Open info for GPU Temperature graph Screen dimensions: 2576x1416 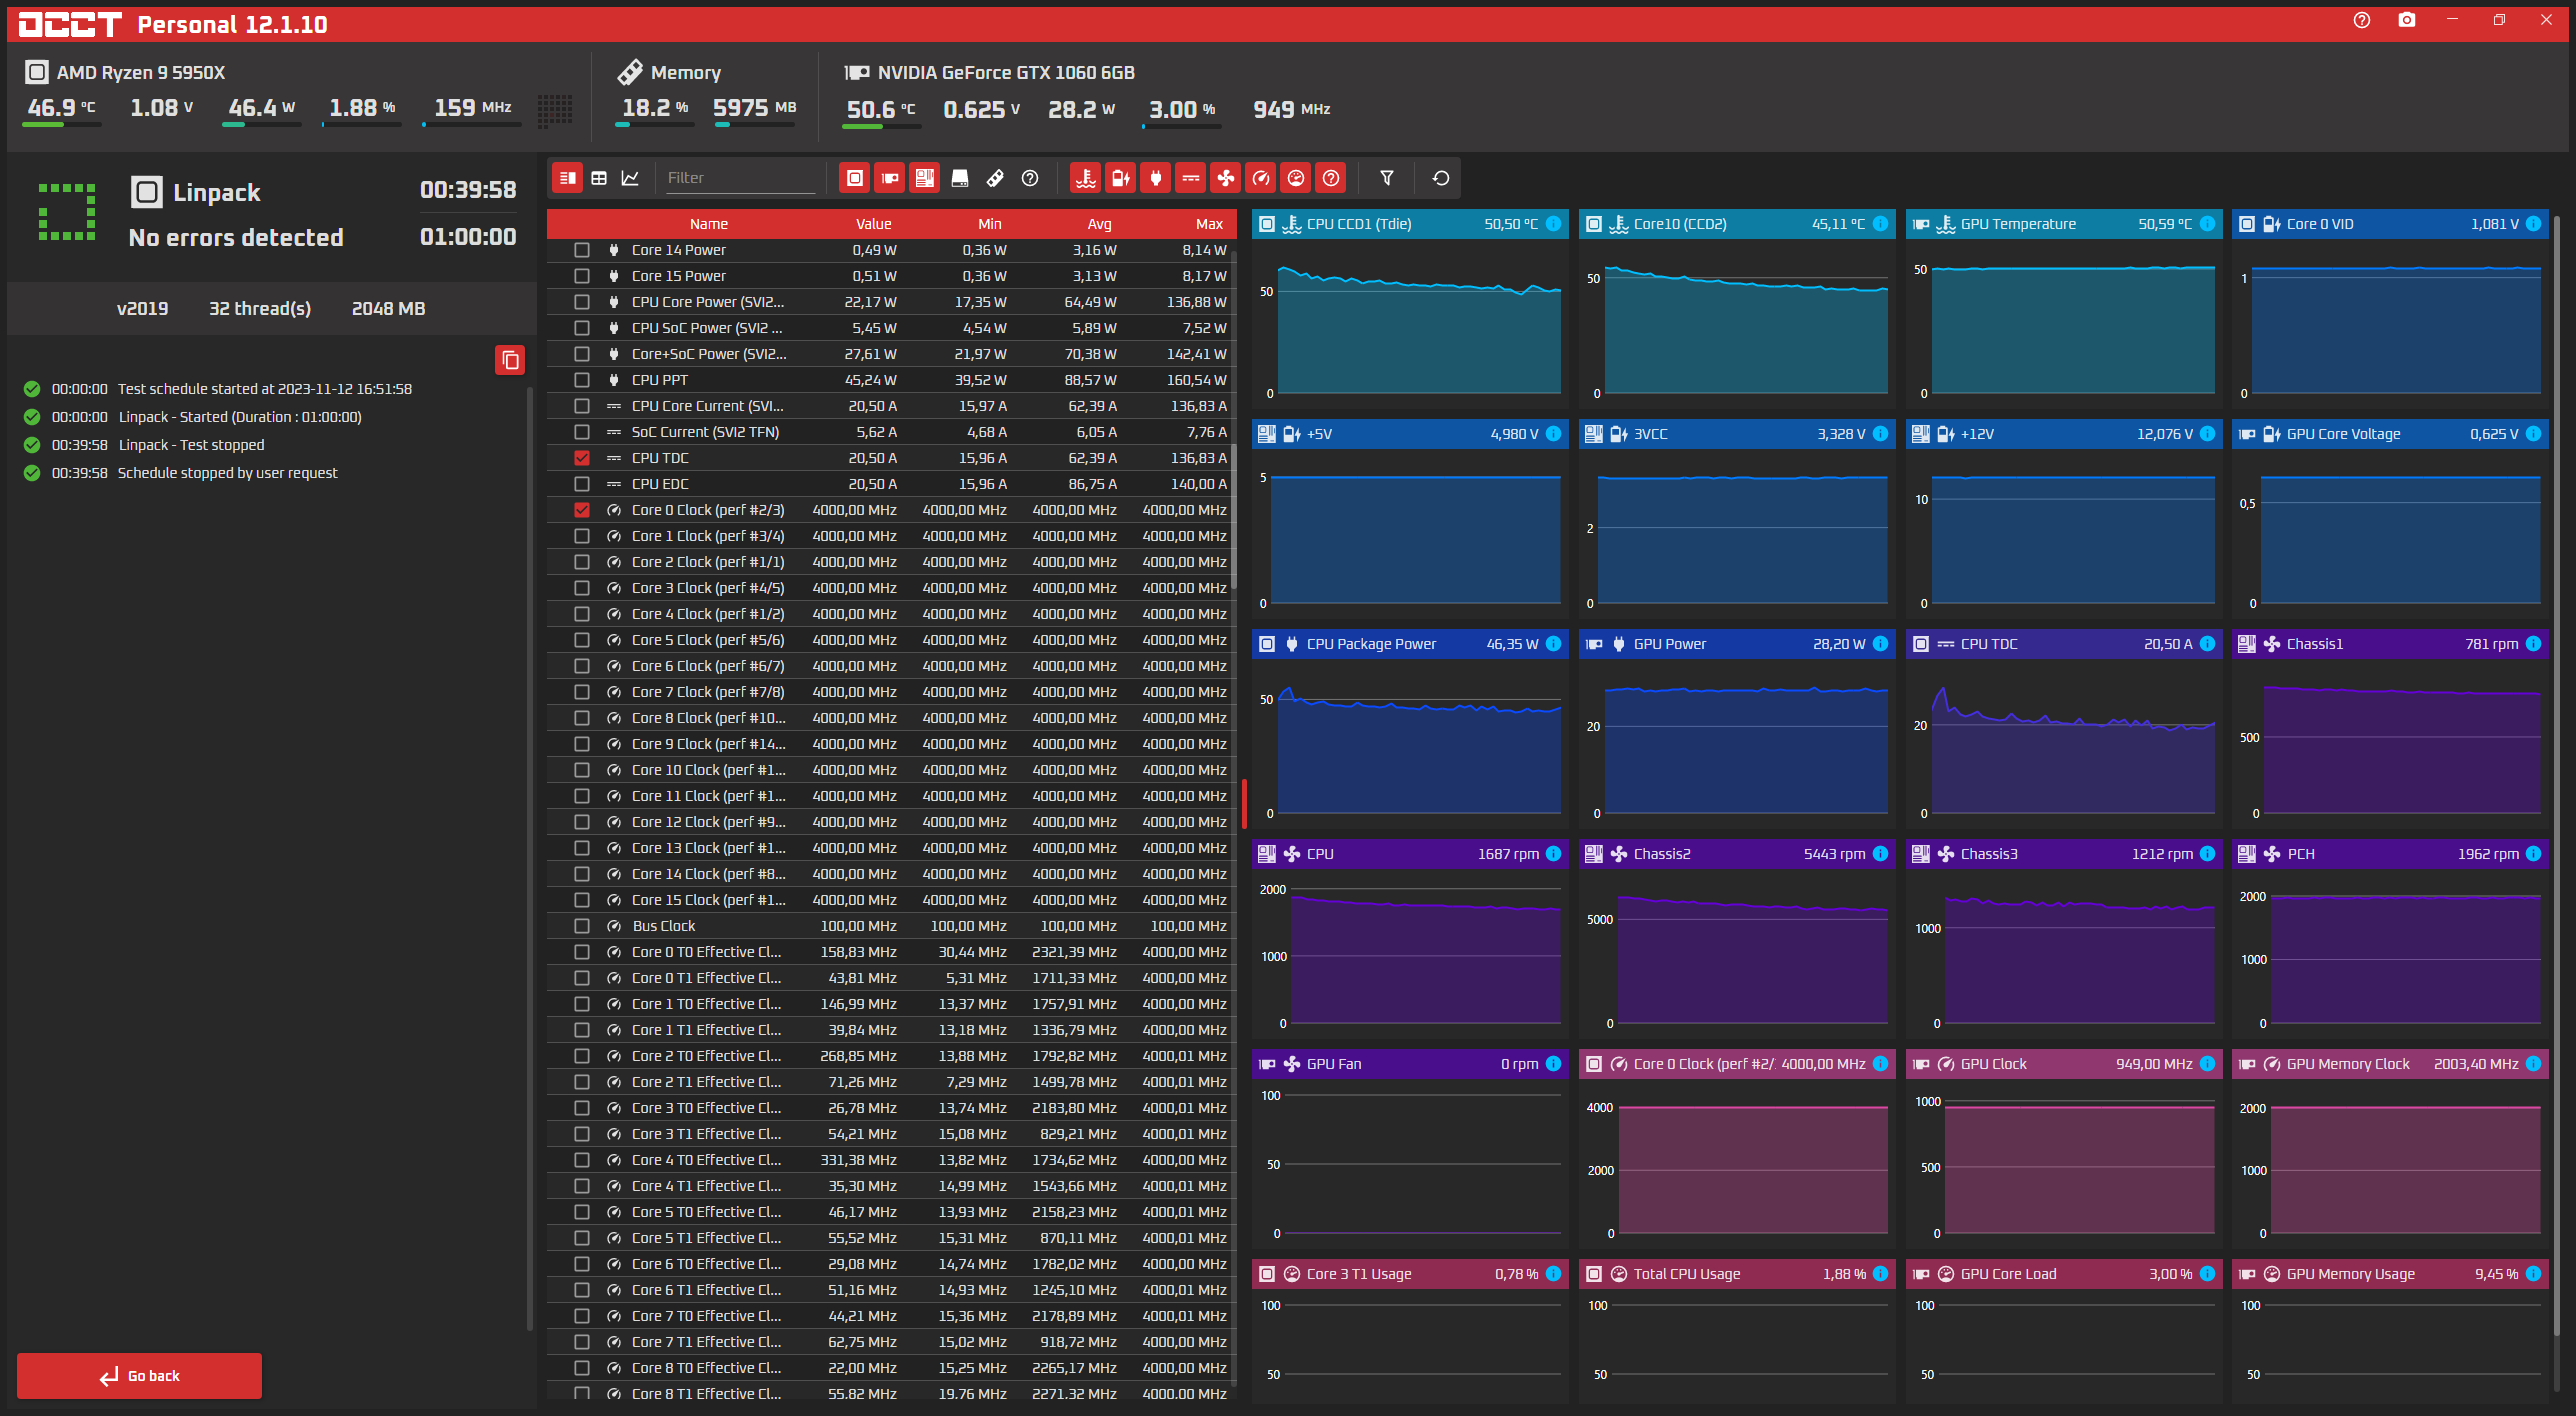(2207, 224)
